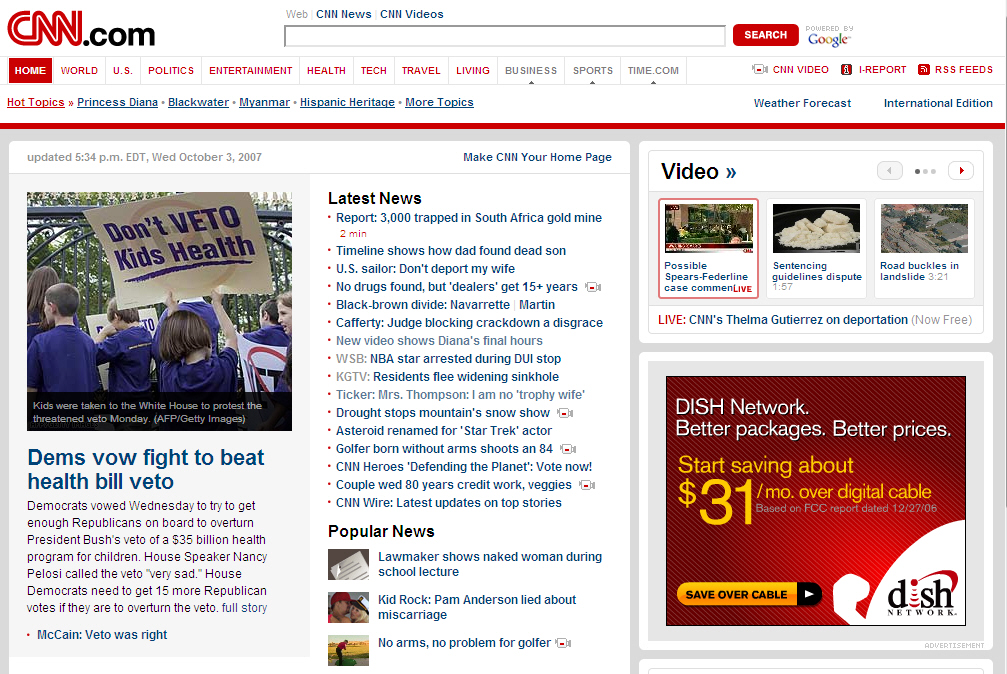The image size is (1007, 674).
Task: Expand the Business menu
Action: coord(531,71)
